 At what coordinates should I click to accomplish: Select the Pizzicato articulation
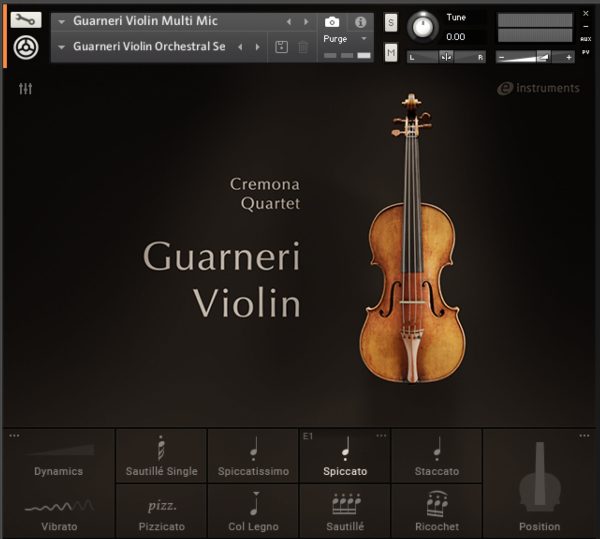161,511
